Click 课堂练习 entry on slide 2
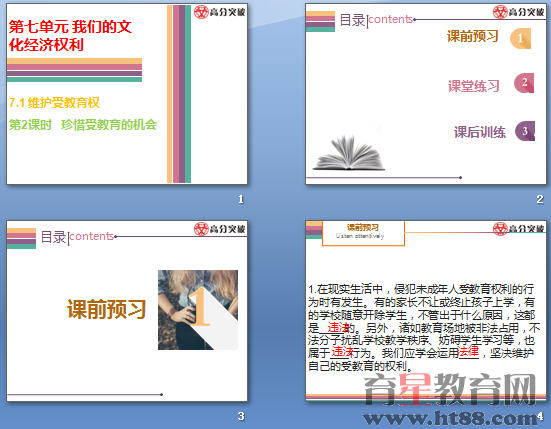The height and width of the screenshot is (429, 551). pos(474,86)
